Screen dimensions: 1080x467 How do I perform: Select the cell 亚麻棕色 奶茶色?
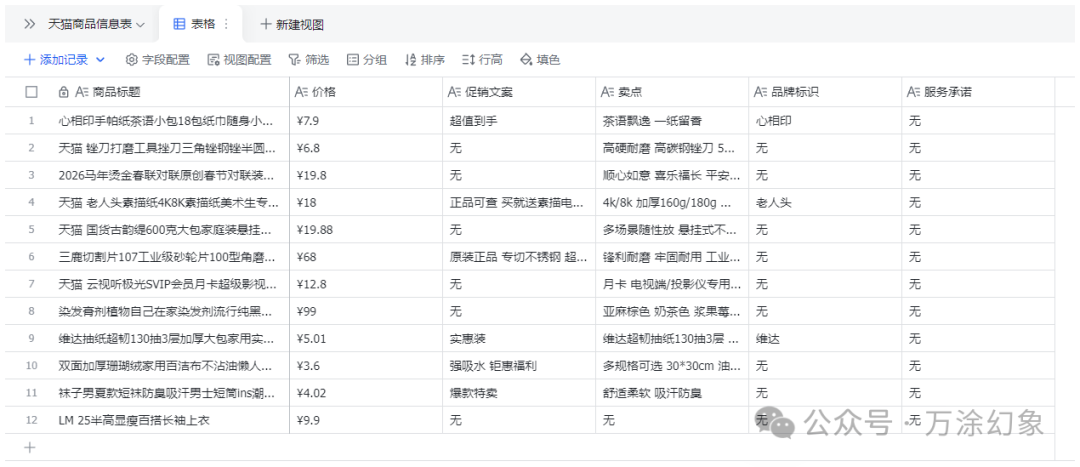point(672,311)
